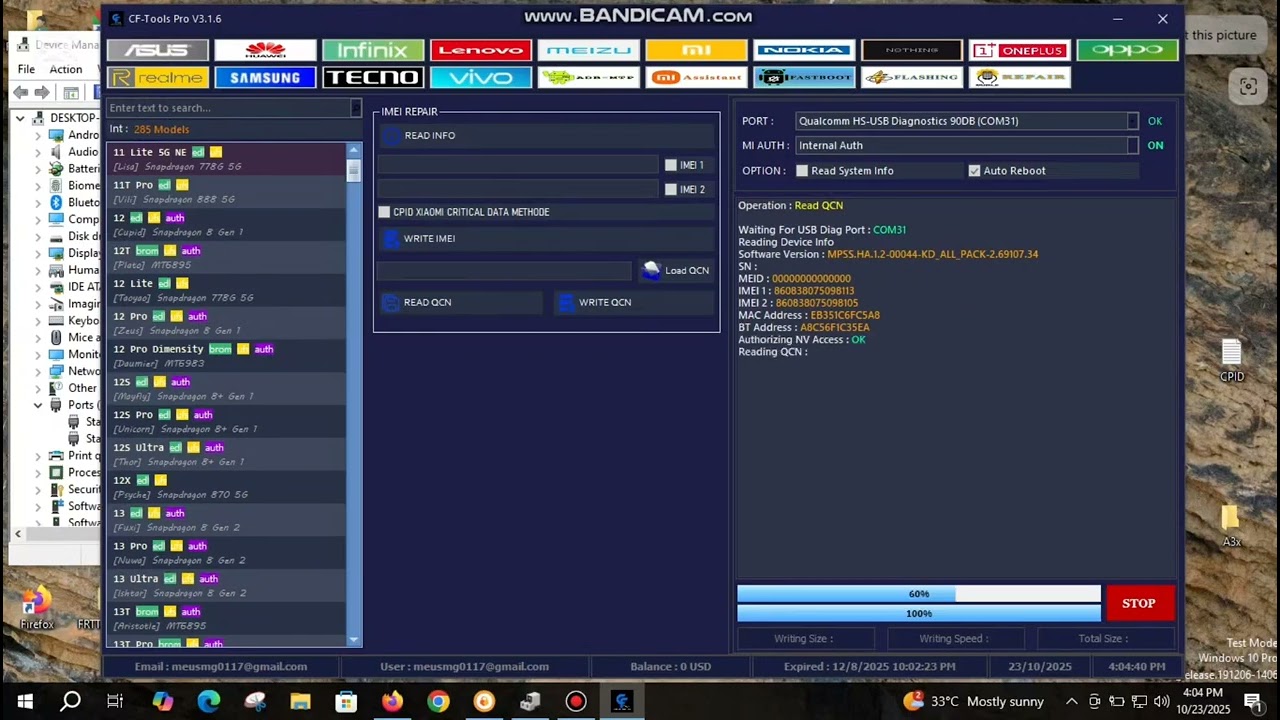The height and width of the screenshot is (720, 1280).
Task: Click the IMEI 1 input field
Action: pos(517,165)
